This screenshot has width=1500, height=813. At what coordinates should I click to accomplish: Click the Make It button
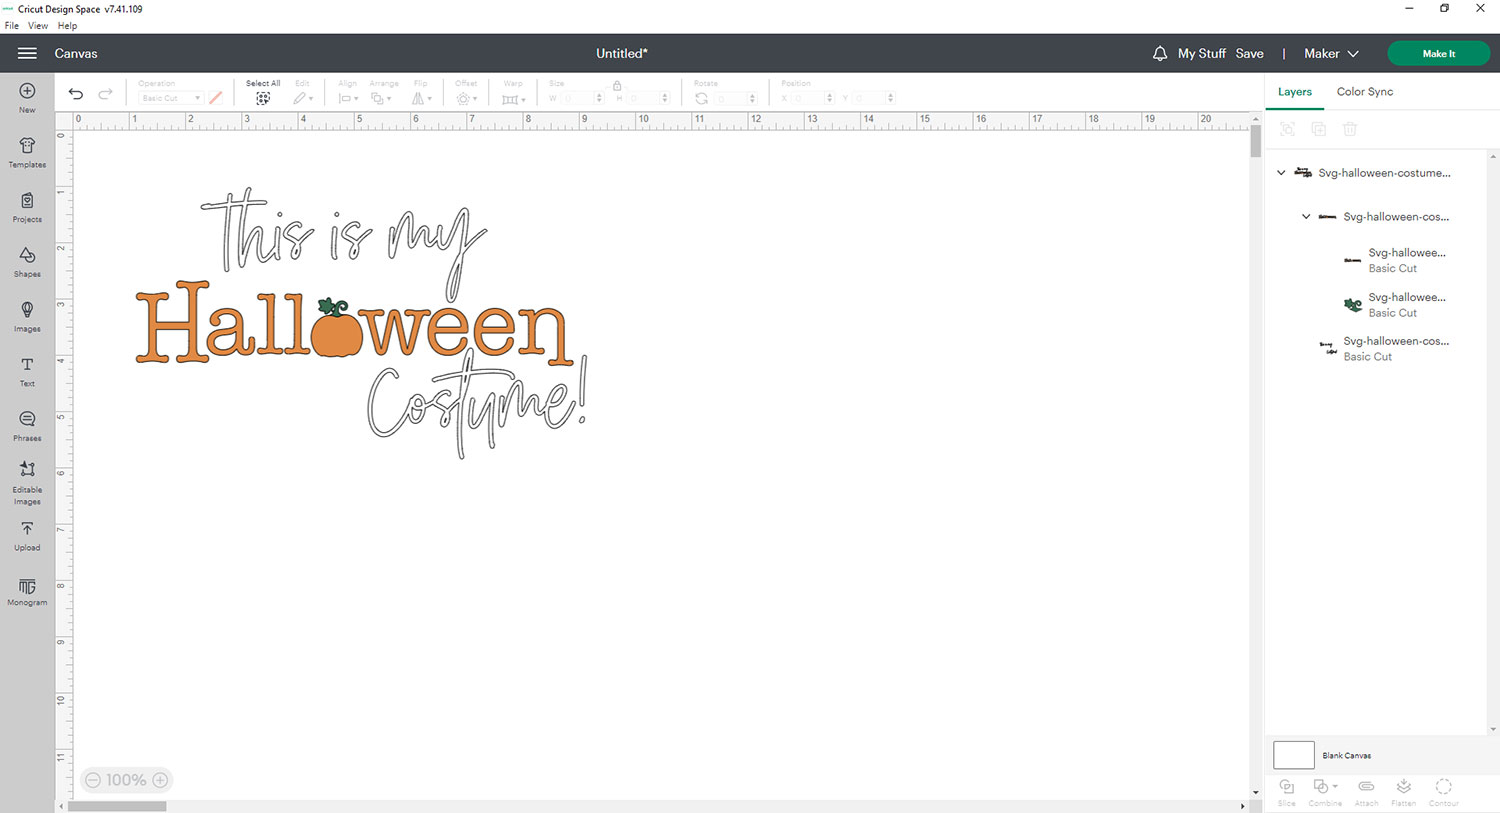1439,54
